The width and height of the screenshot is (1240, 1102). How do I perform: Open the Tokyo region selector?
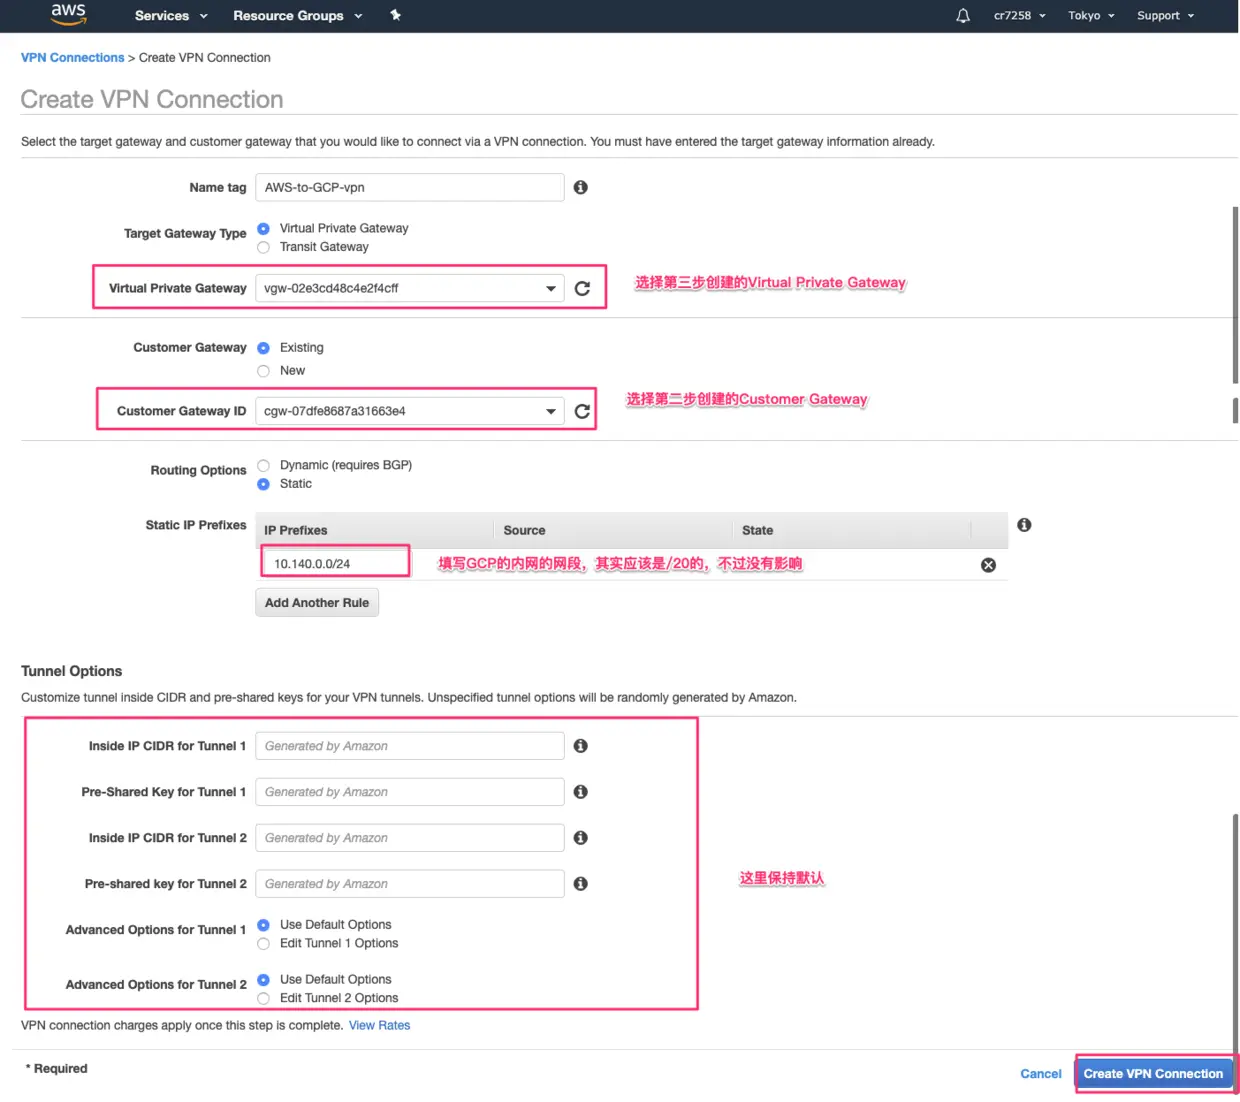[1091, 16]
